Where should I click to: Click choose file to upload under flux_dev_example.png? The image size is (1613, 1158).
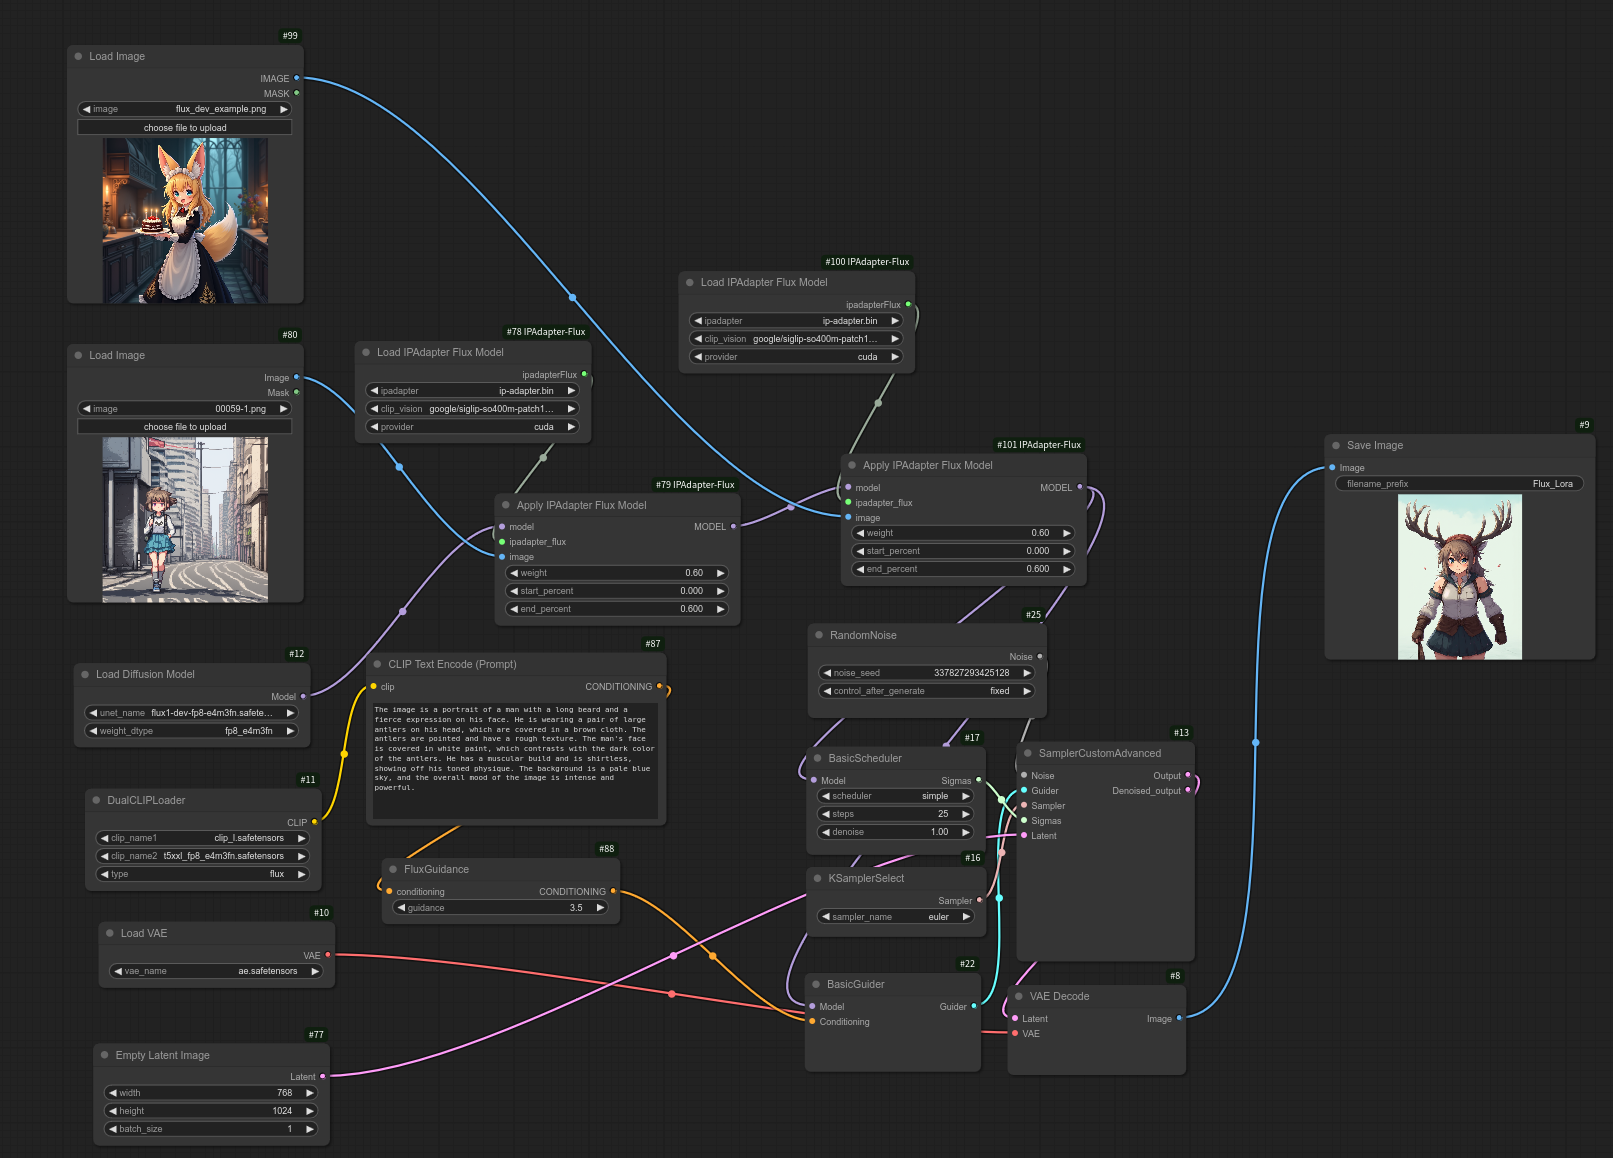pos(185,128)
